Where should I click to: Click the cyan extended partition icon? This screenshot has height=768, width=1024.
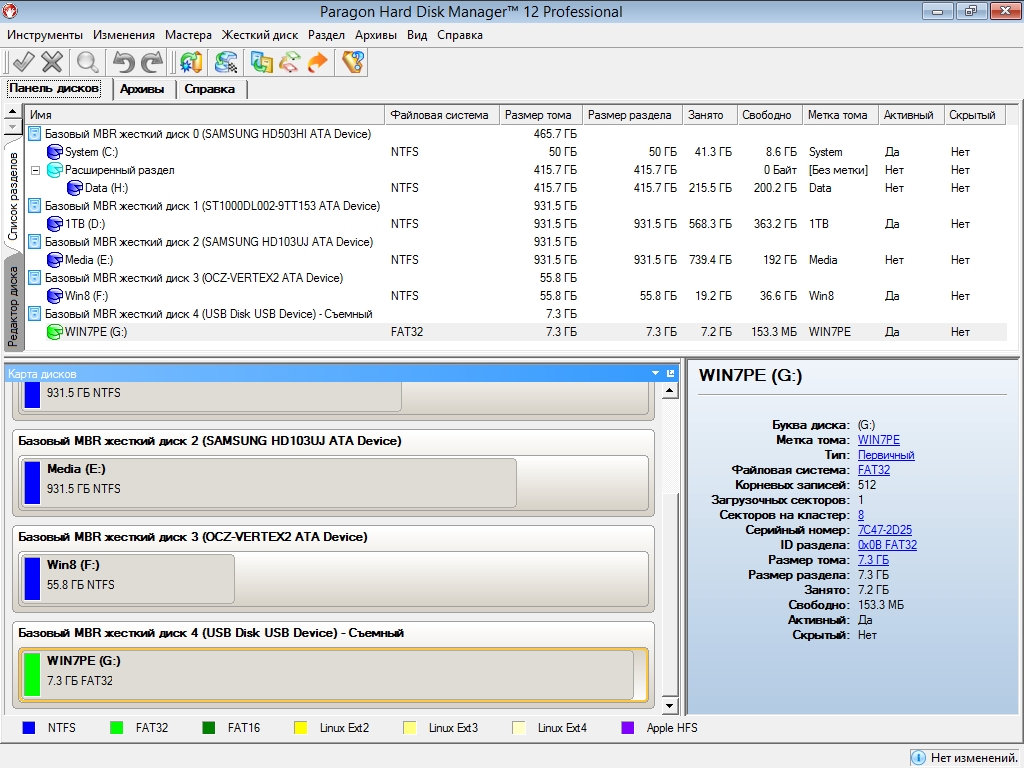[55, 170]
